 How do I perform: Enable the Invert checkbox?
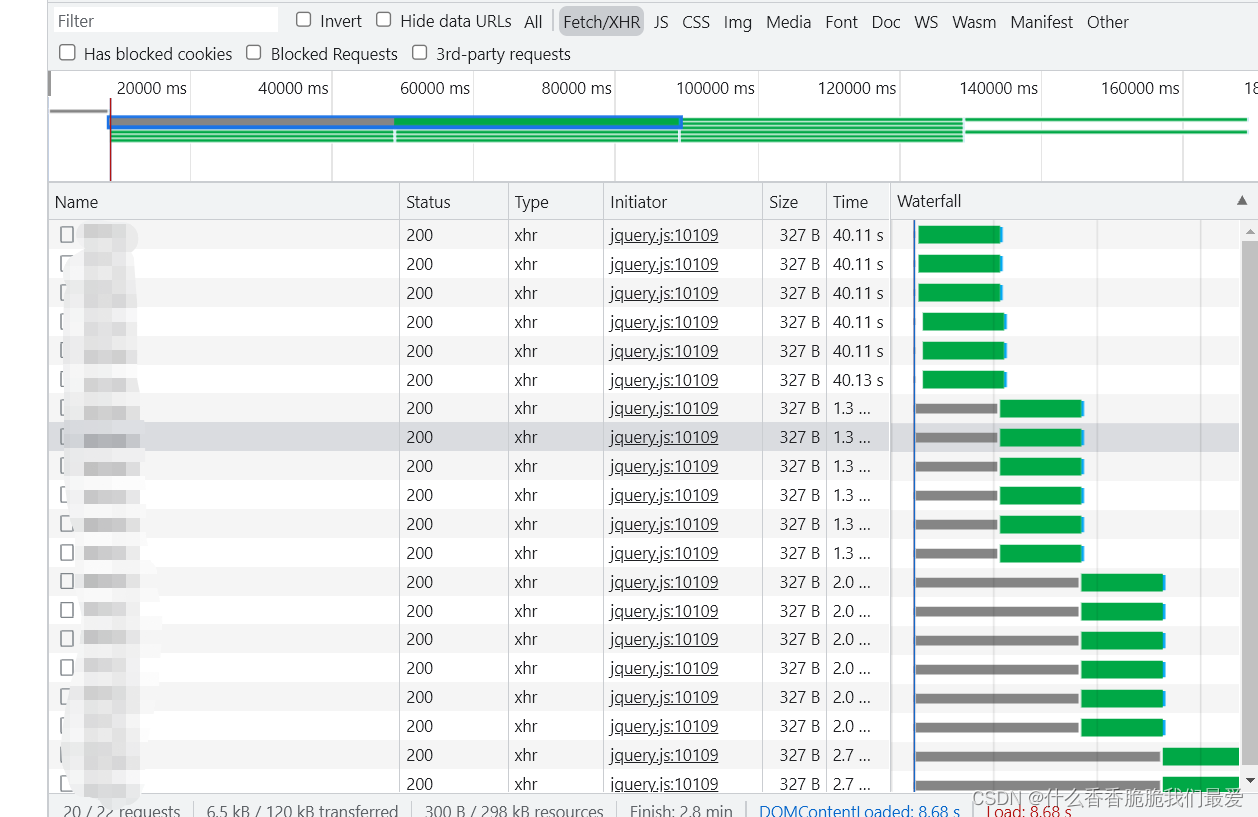pos(304,20)
